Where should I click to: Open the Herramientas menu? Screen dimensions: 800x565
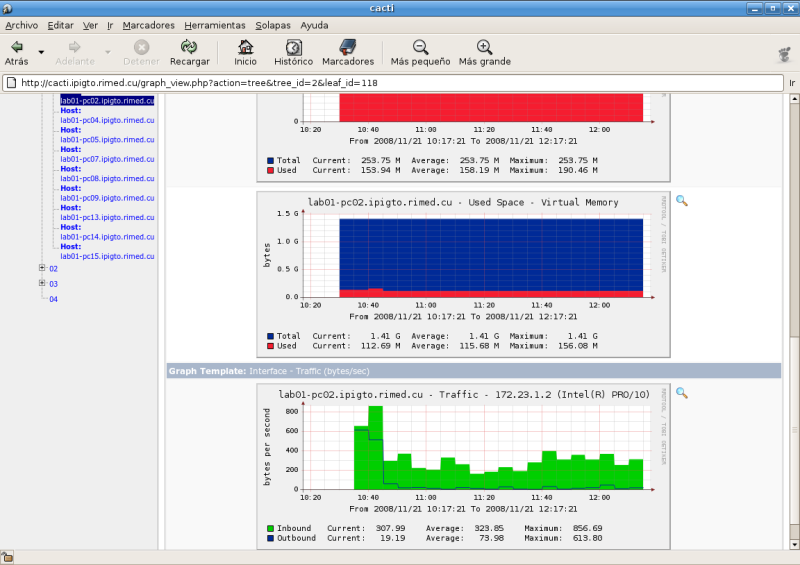pos(215,25)
